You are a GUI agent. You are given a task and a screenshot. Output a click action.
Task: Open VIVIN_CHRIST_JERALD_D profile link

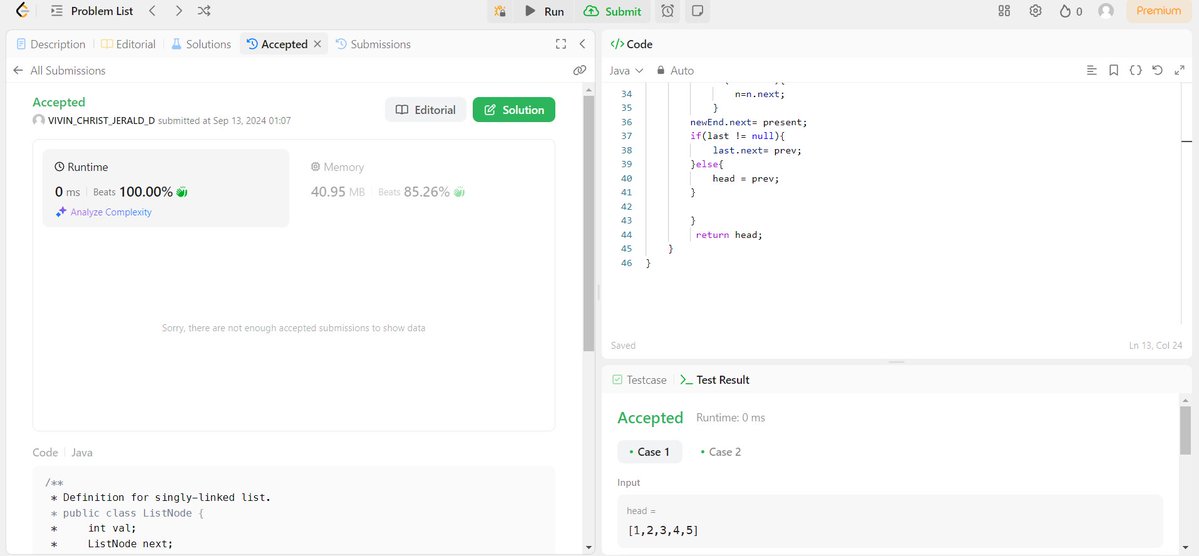pos(101,121)
